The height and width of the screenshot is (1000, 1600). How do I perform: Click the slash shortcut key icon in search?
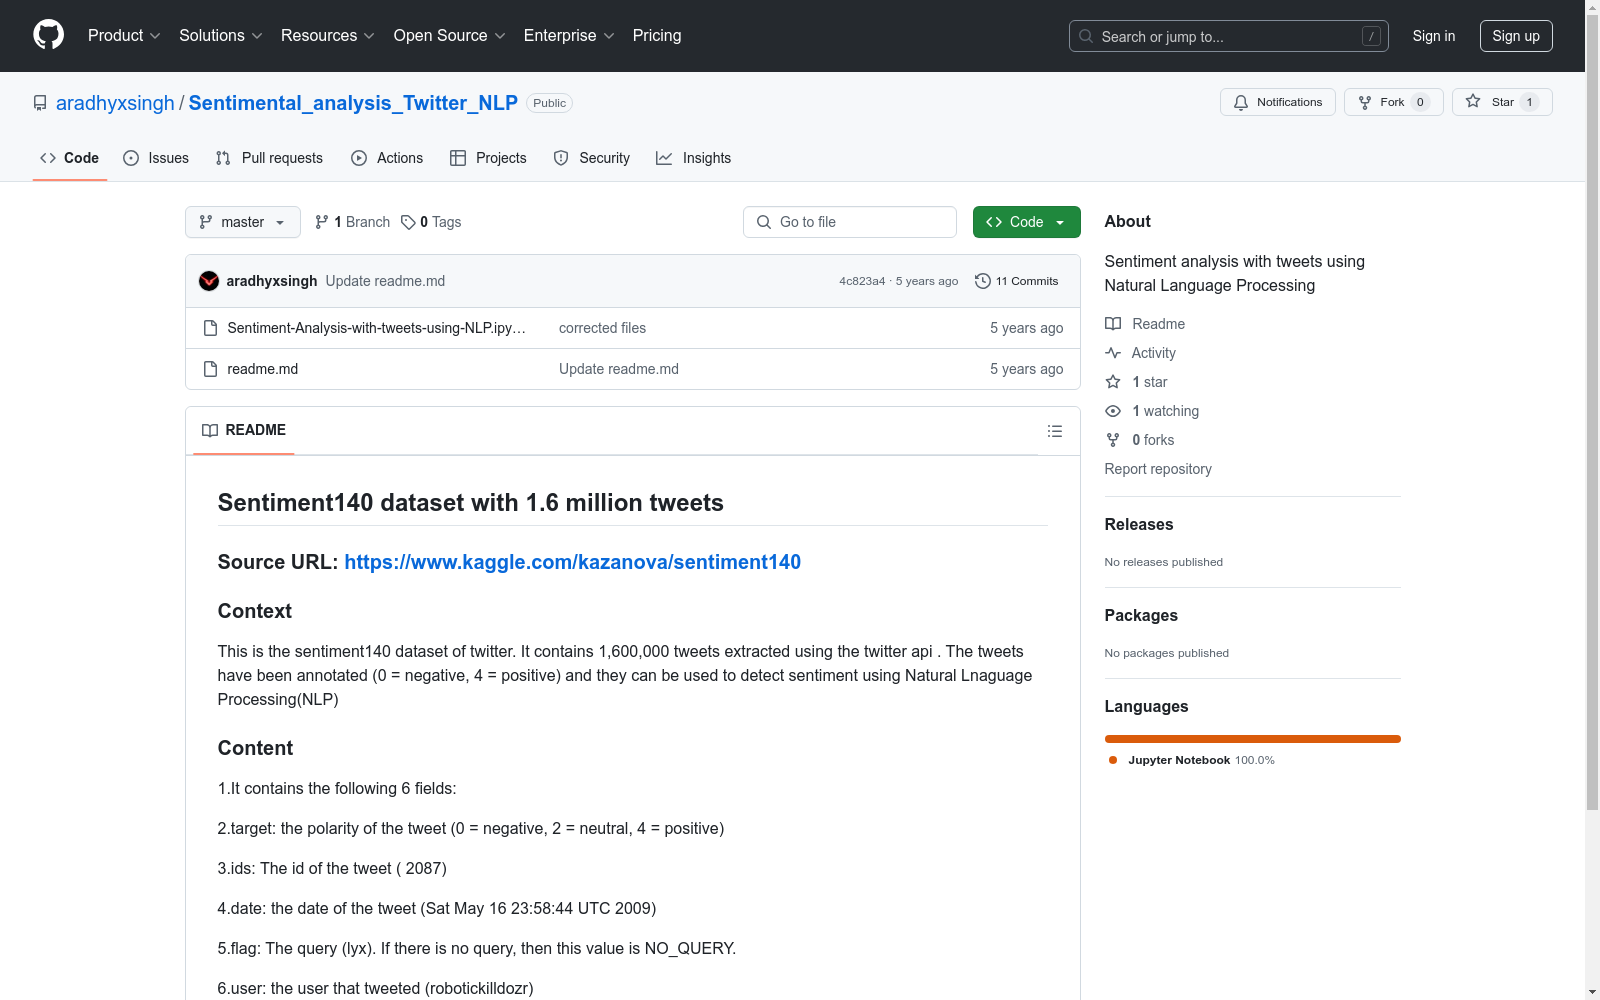click(1371, 36)
